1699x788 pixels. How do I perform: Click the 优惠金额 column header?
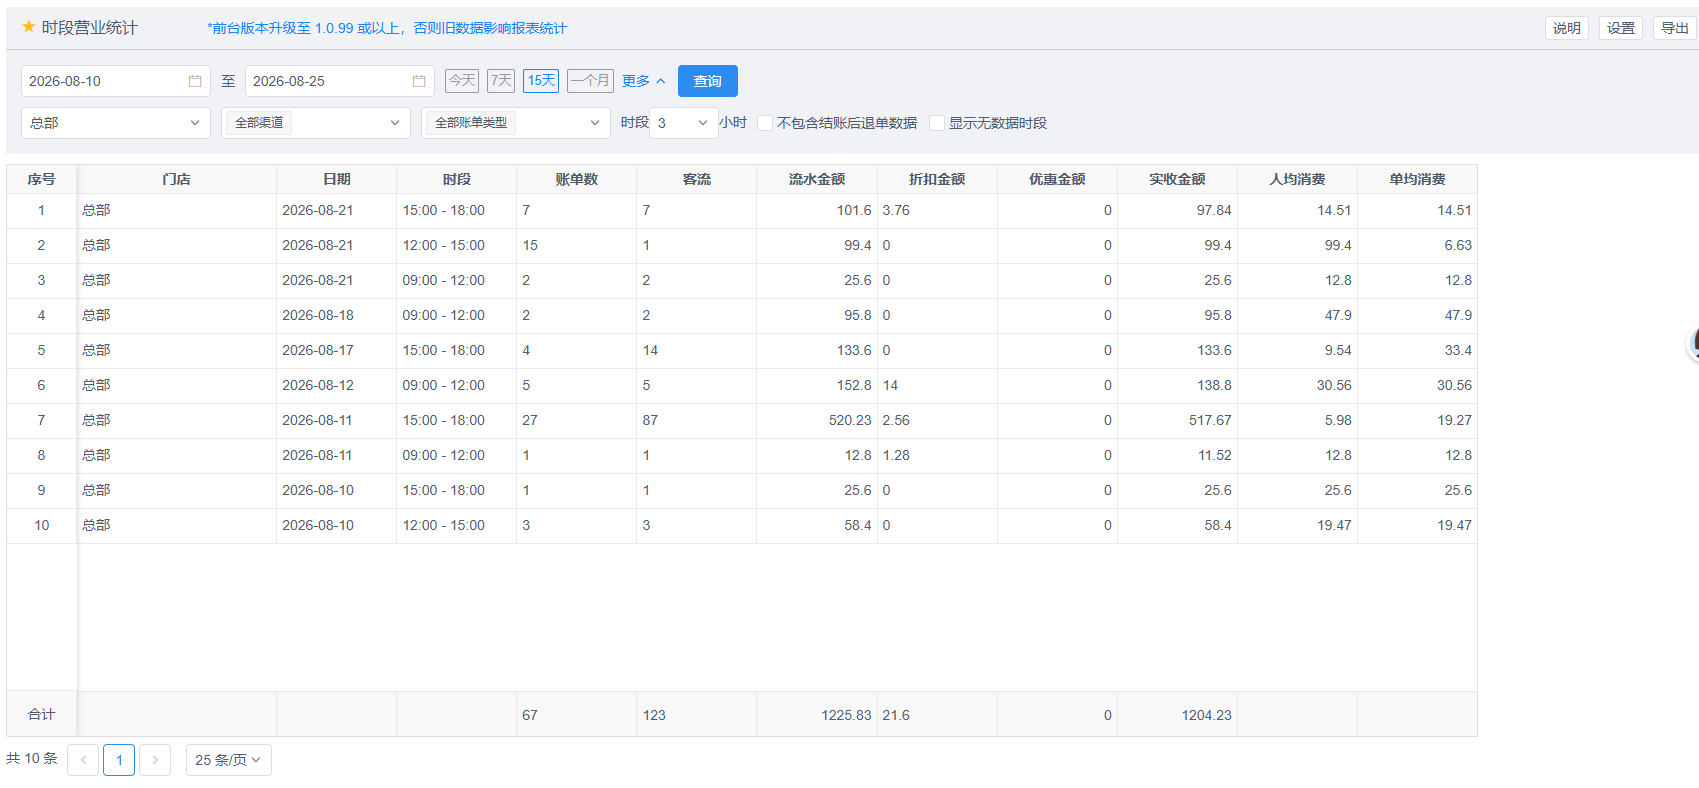tap(1057, 179)
